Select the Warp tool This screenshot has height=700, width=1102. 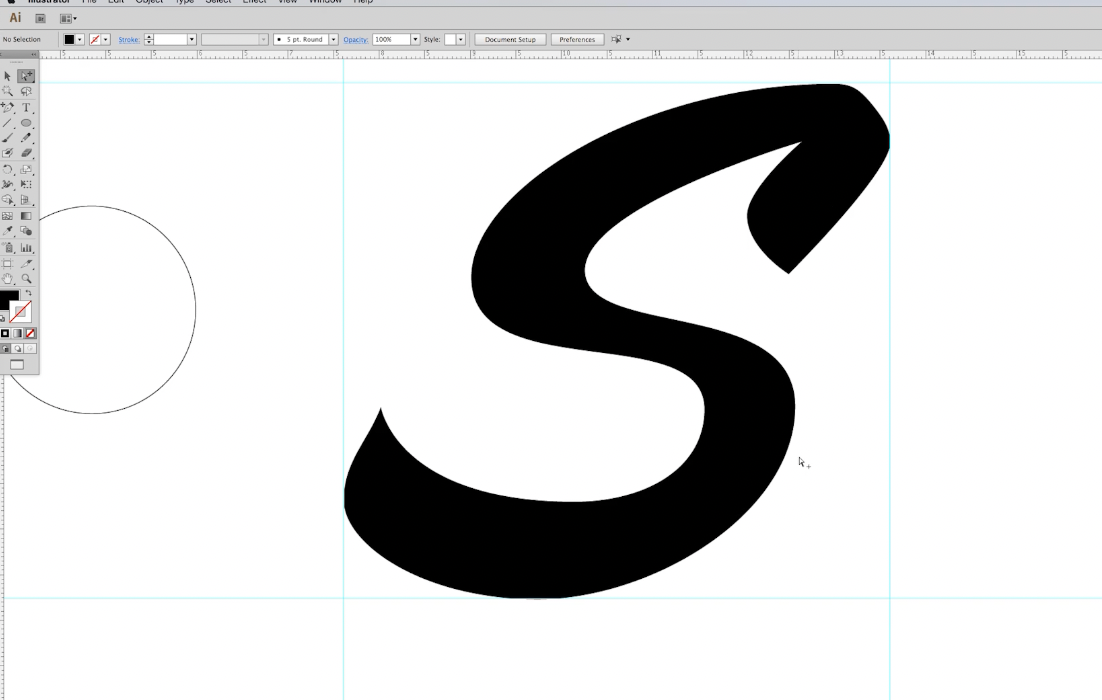pos(8,185)
